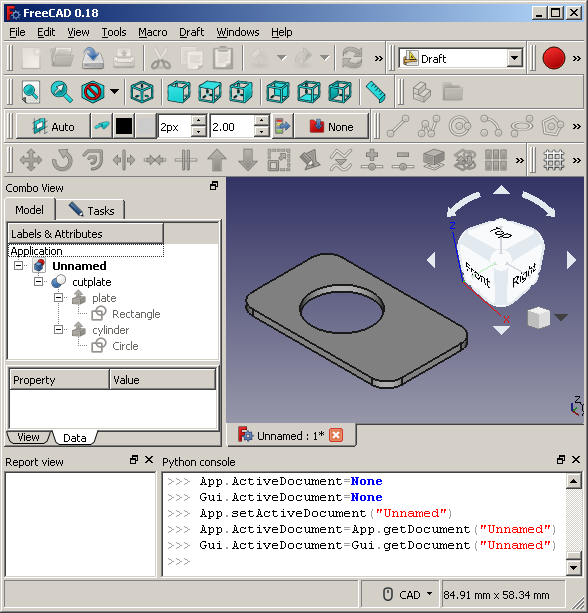Set the Front view cube icon

(x=179, y=92)
